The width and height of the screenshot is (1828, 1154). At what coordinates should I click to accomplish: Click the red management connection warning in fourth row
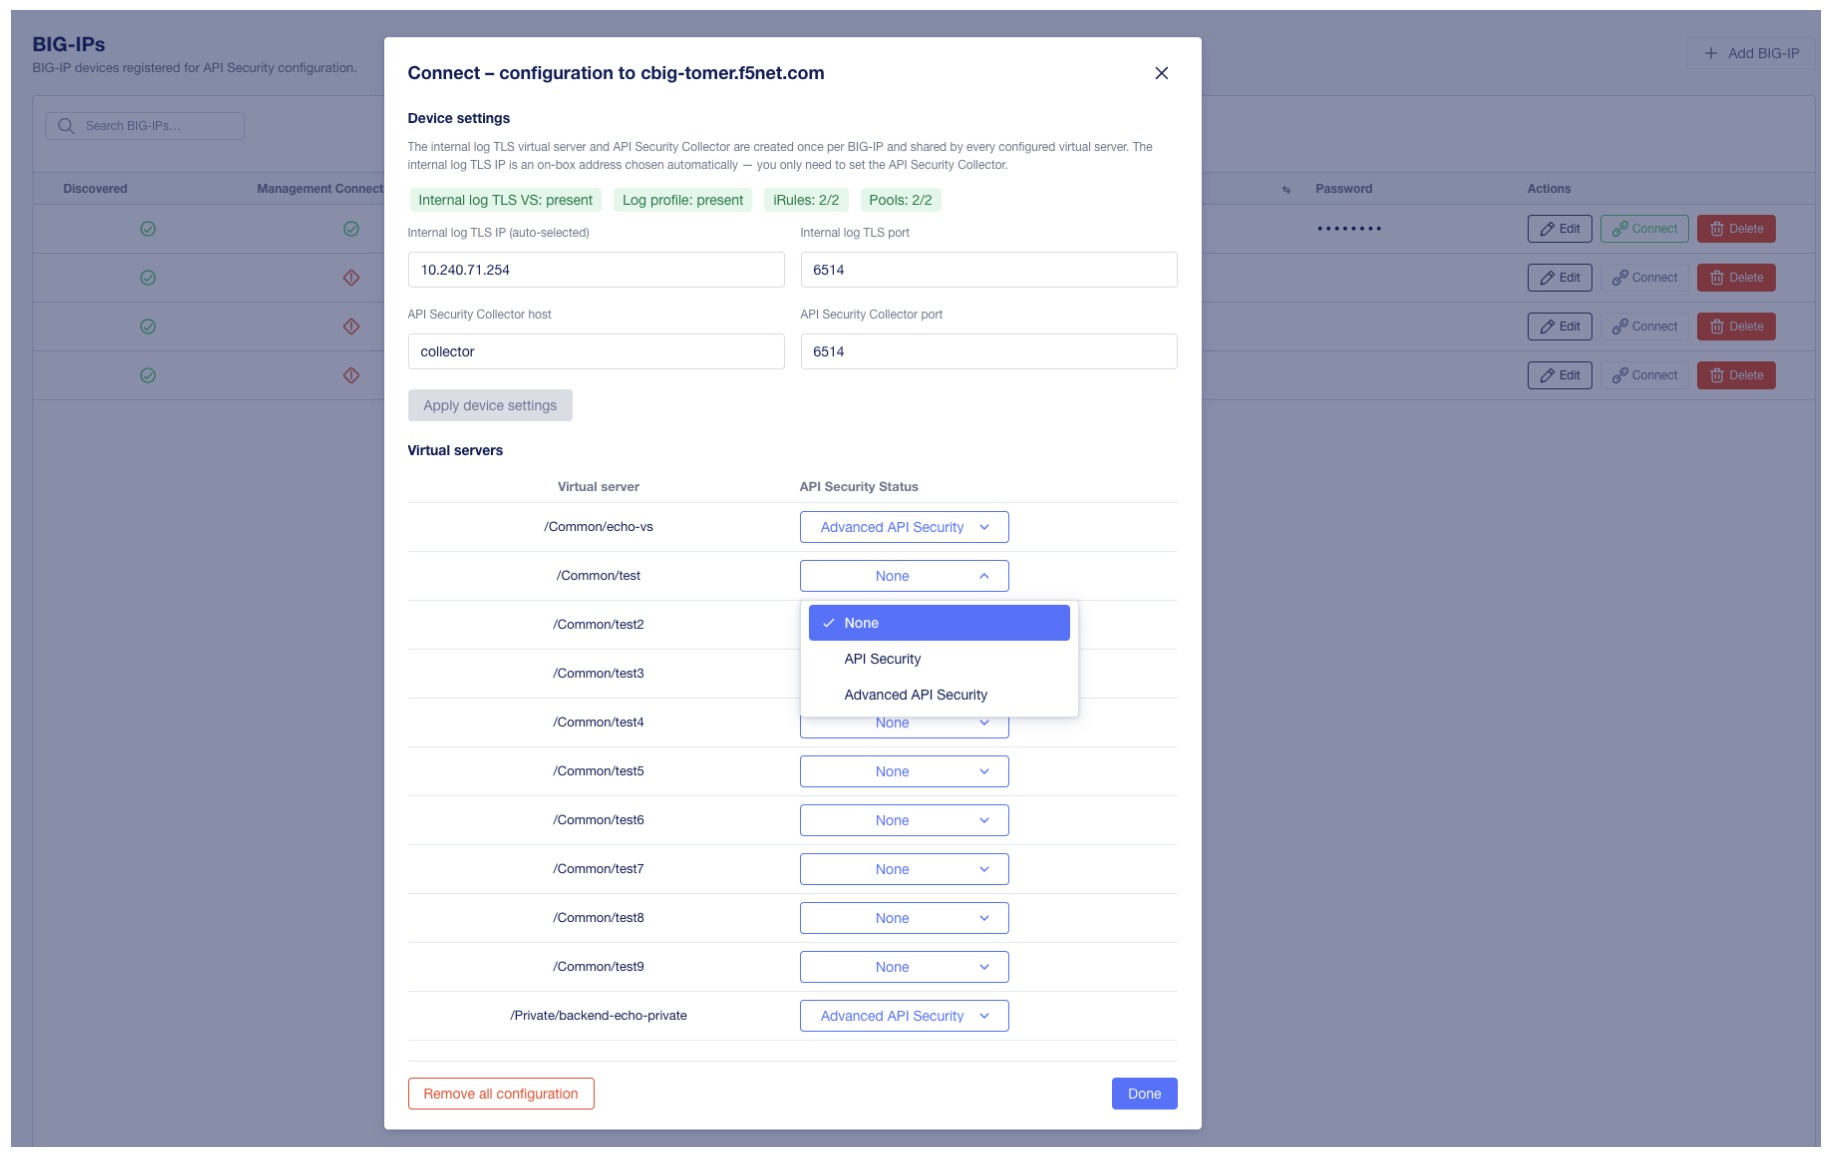[351, 376]
